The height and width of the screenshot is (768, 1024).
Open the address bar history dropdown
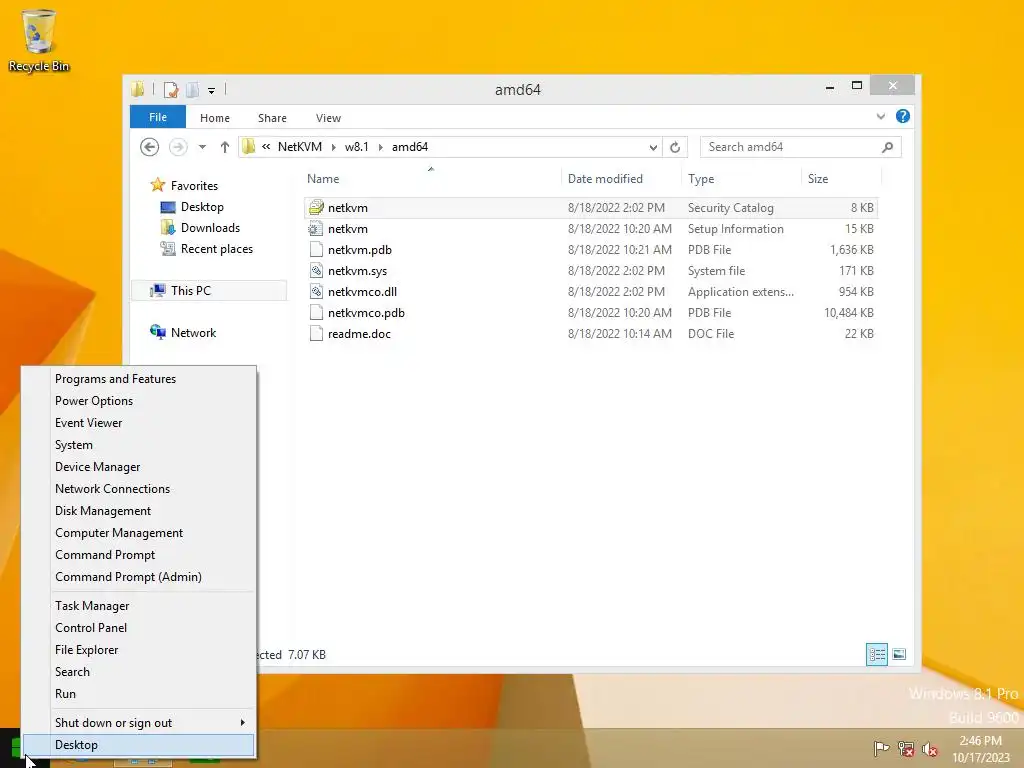coord(653,148)
